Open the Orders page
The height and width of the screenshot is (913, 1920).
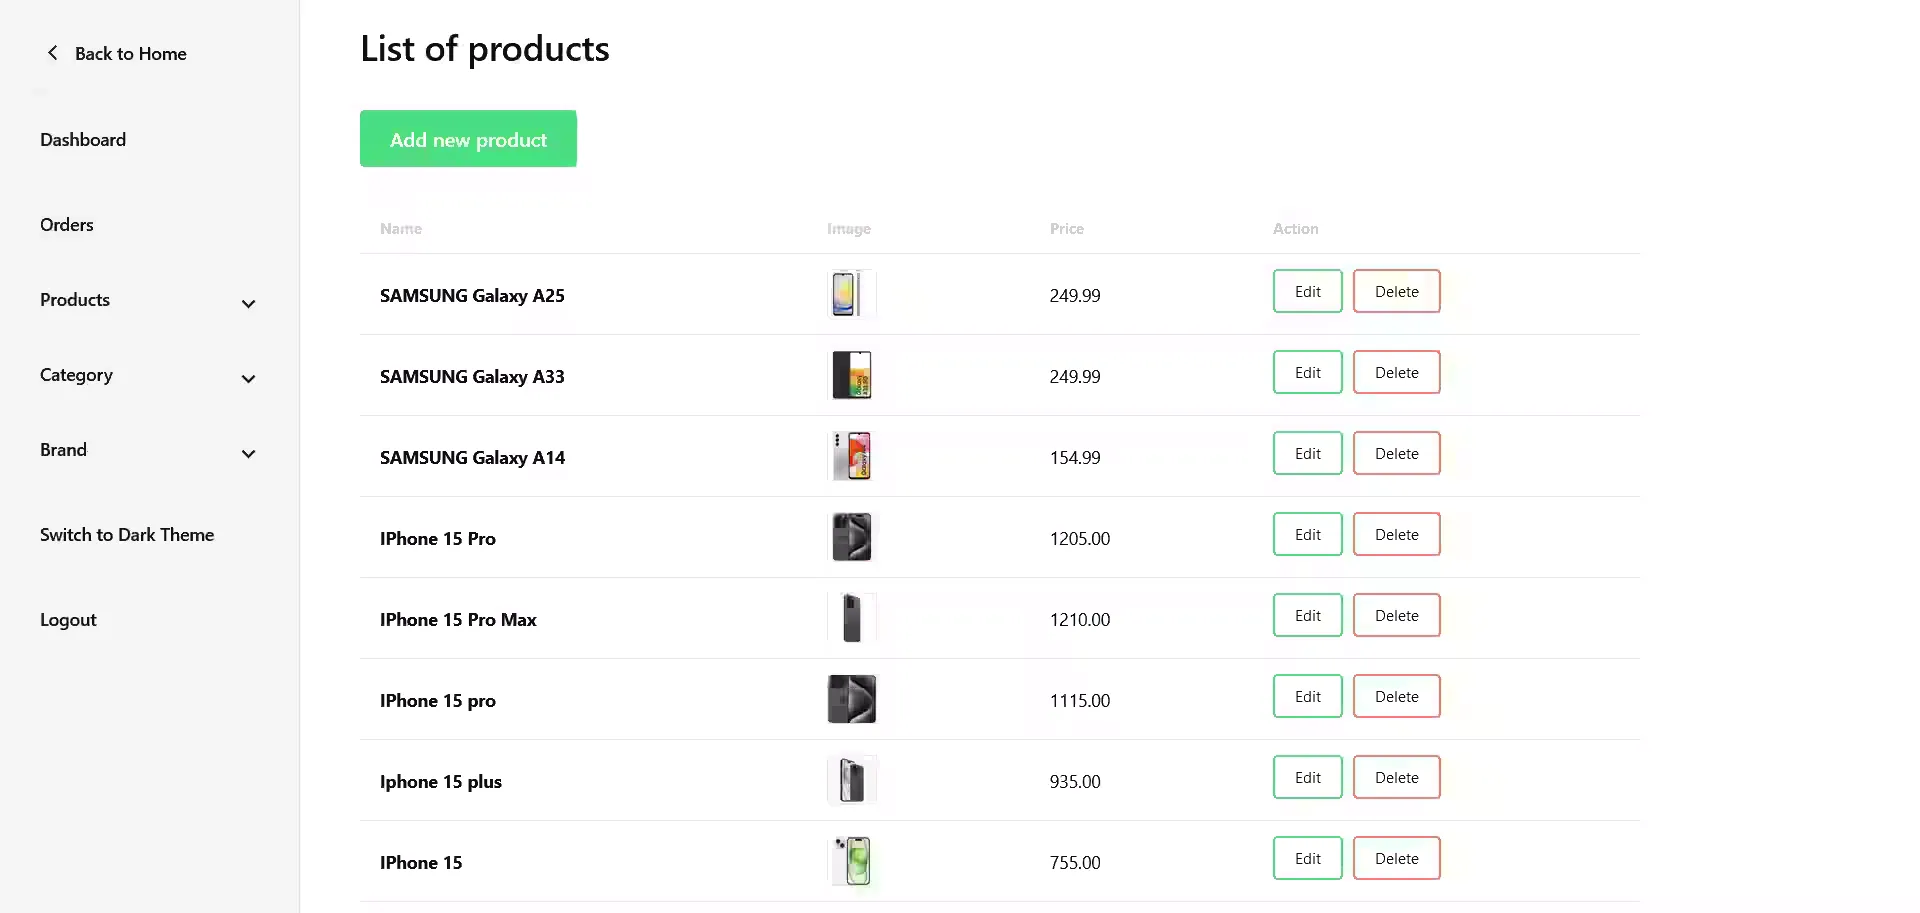point(66,224)
